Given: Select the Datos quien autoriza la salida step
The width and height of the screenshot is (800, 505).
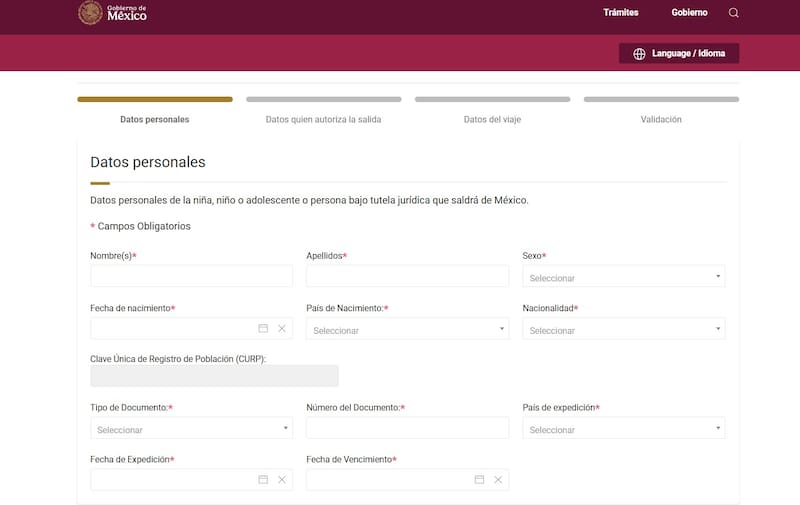Looking at the screenshot, I should coord(323,119).
